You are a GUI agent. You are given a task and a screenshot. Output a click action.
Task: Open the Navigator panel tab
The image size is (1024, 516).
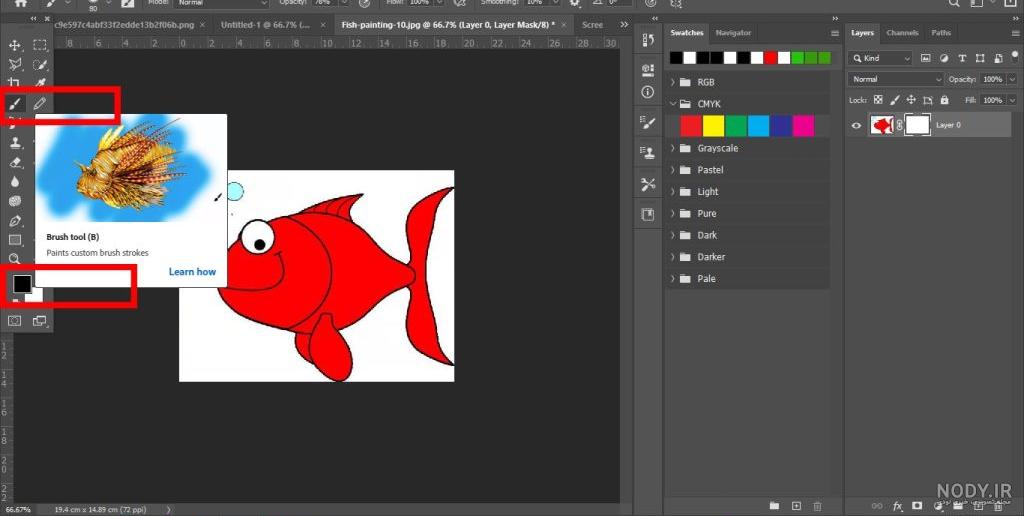(733, 33)
